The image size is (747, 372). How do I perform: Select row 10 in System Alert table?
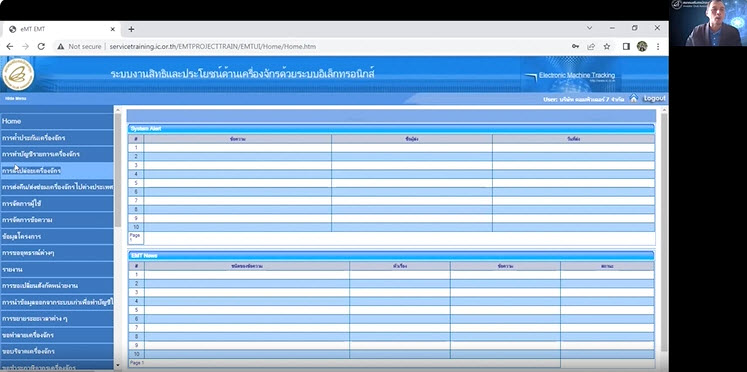coord(391,227)
